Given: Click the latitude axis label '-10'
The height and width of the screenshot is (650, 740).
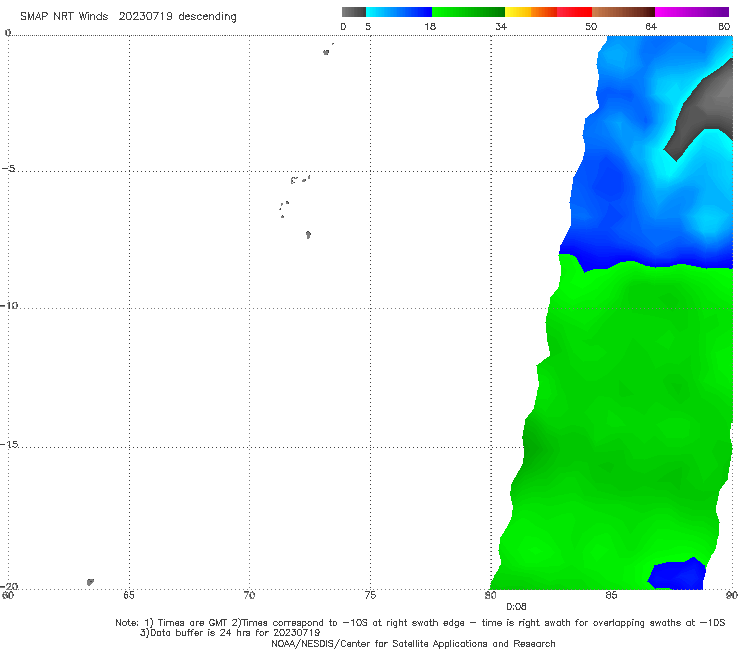Looking at the screenshot, I should tap(9, 306).
